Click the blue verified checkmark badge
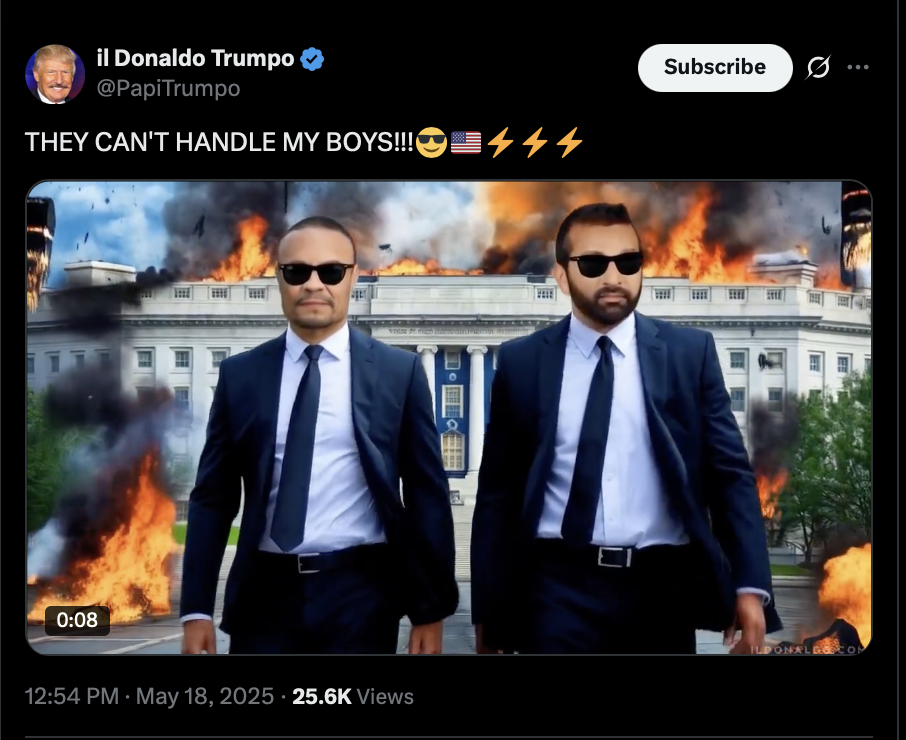This screenshot has width=906, height=740. [x=312, y=59]
